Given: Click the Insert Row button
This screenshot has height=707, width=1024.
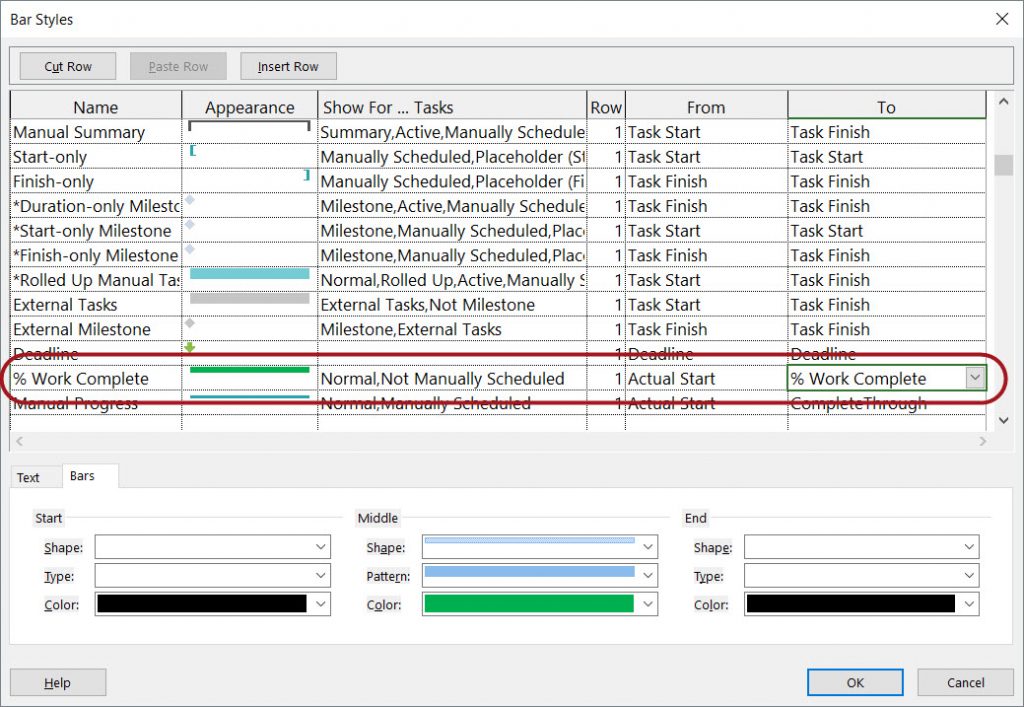Looking at the screenshot, I should (288, 66).
